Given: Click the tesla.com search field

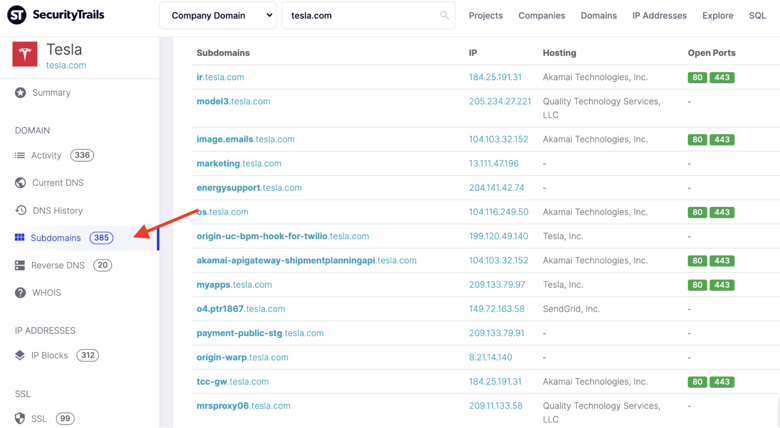Looking at the screenshot, I should pos(368,15).
